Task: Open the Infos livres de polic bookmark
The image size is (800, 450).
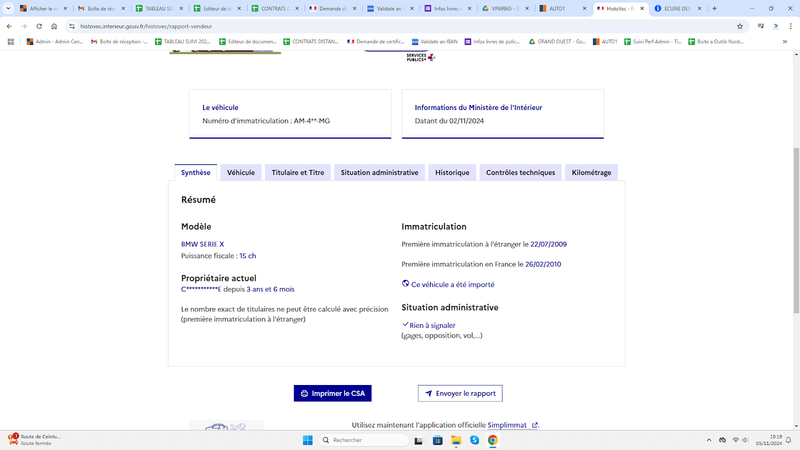Action: pyautogui.click(x=492, y=41)
